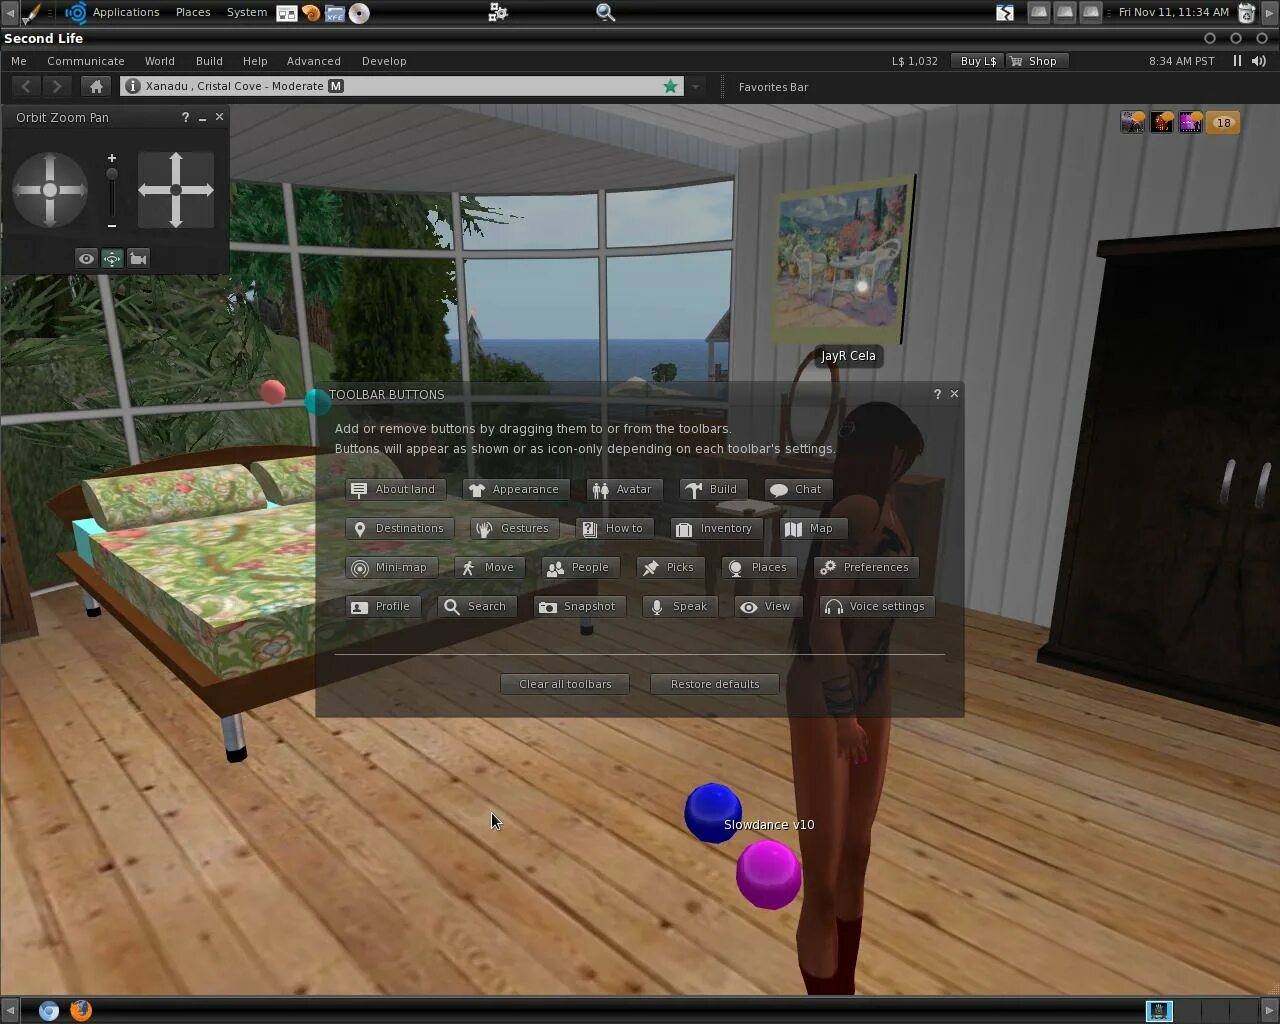Viewport: 1280px width, 1024px height.
Task: Click the Move walking-figure button
Action: (x=489, y=568)
